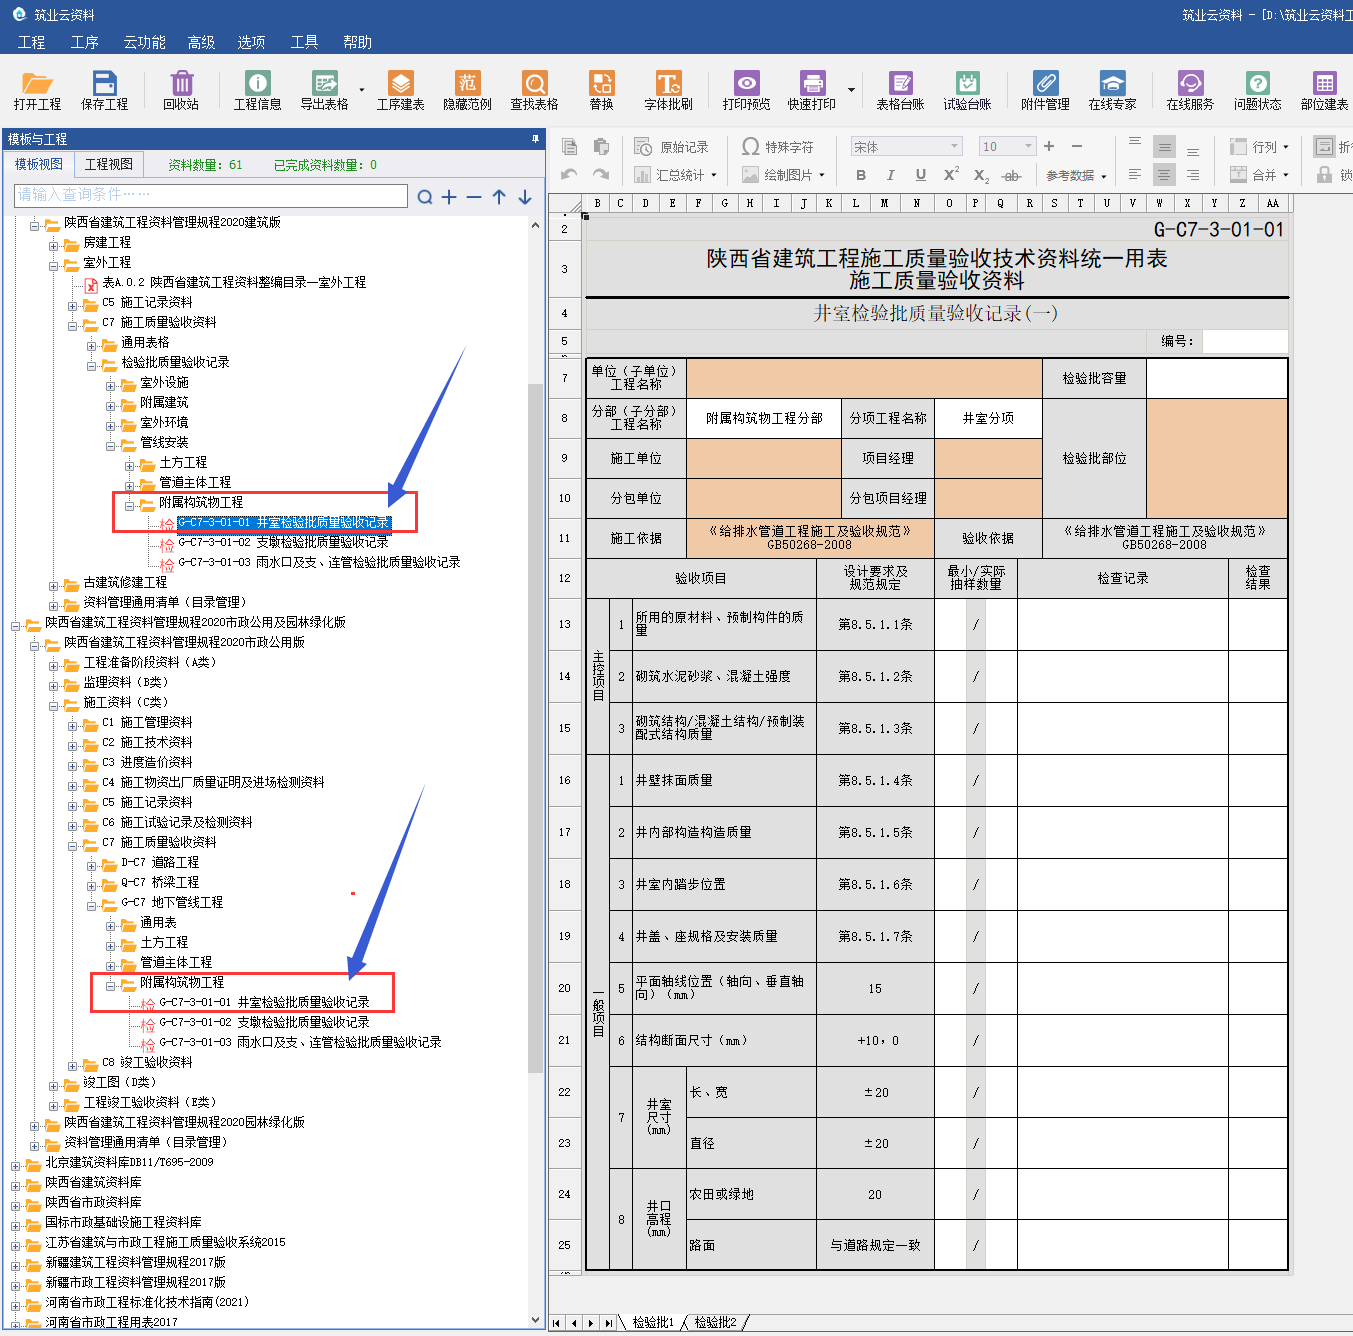1353x1336 pixels.
Task: Click the 工序建表 toolbar icon
Action: coord(400,90)
